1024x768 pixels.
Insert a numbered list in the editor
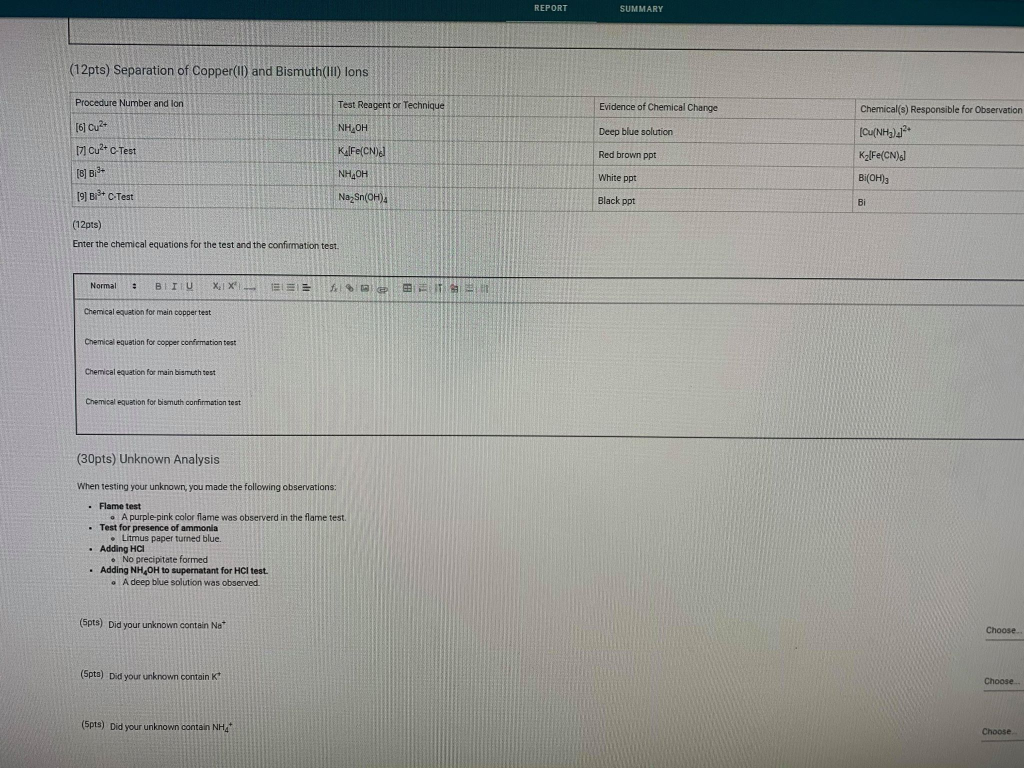click(276, 287)
